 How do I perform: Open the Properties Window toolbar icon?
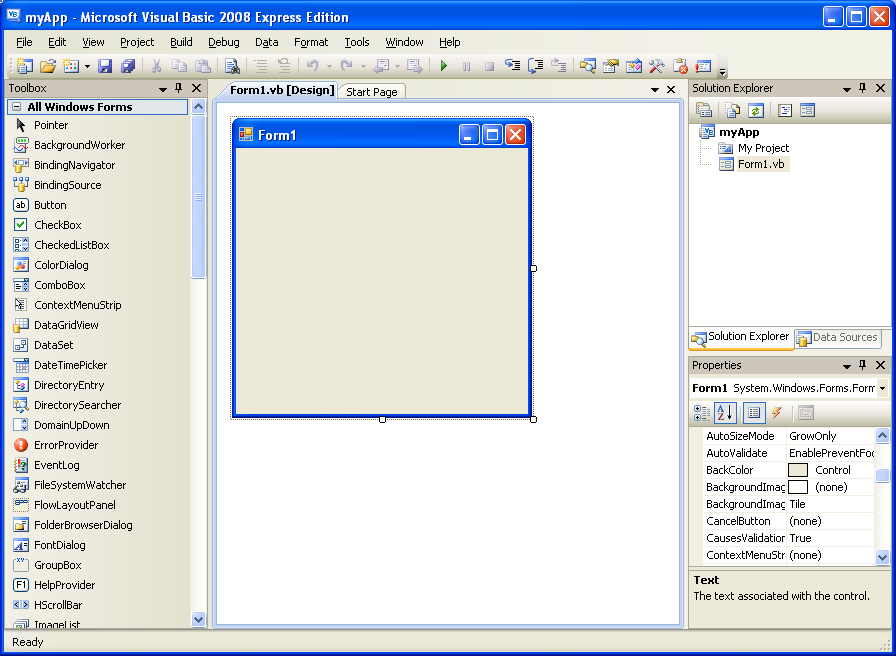pos(611,66)
